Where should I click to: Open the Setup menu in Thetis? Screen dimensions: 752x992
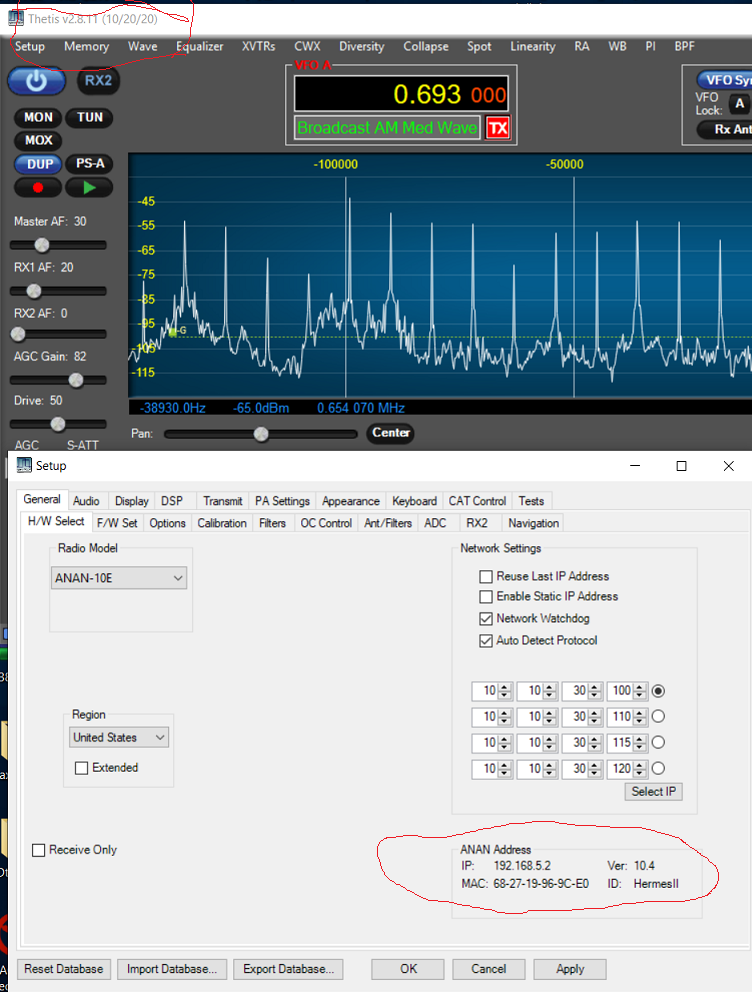pos(30,46)
